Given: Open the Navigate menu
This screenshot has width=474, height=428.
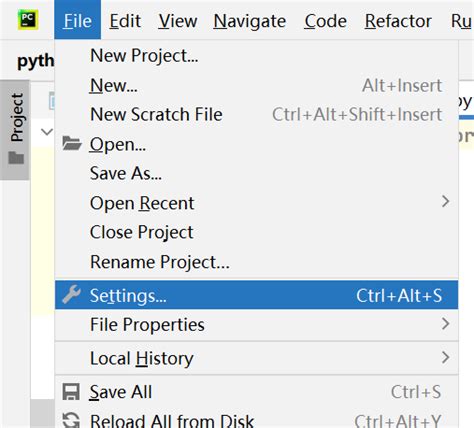Looking at the screenshot, I should pos(250,21).
